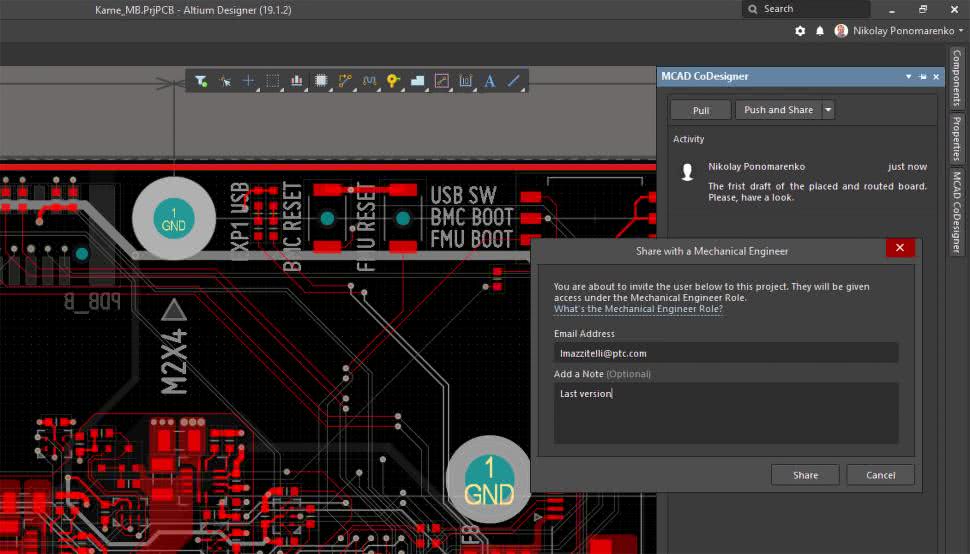Click the Share button in dialog
Viewport: 970px width, 554px height.
[x=805, y=475]
